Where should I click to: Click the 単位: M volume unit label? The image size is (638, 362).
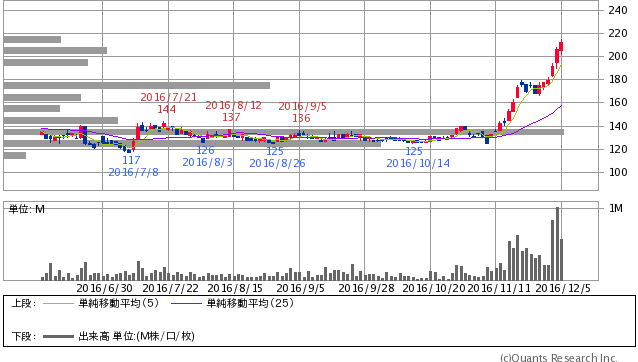pos(27,209)
